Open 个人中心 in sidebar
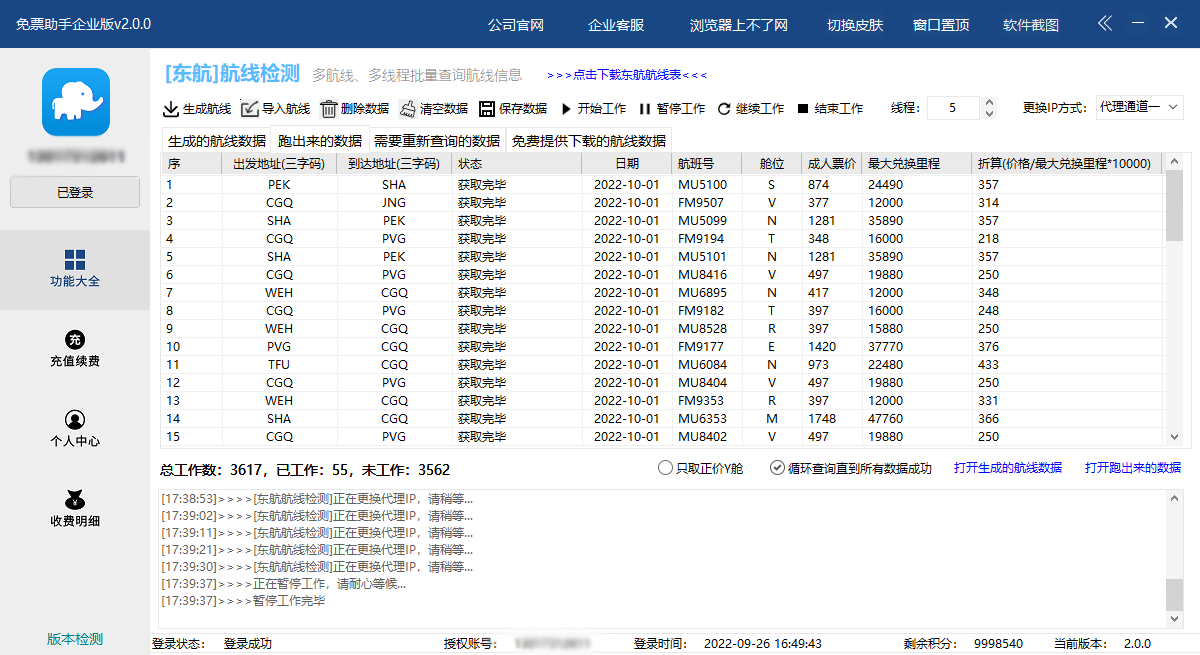The height and width of the screenshot is (655, 1200). tap(75, 429)
